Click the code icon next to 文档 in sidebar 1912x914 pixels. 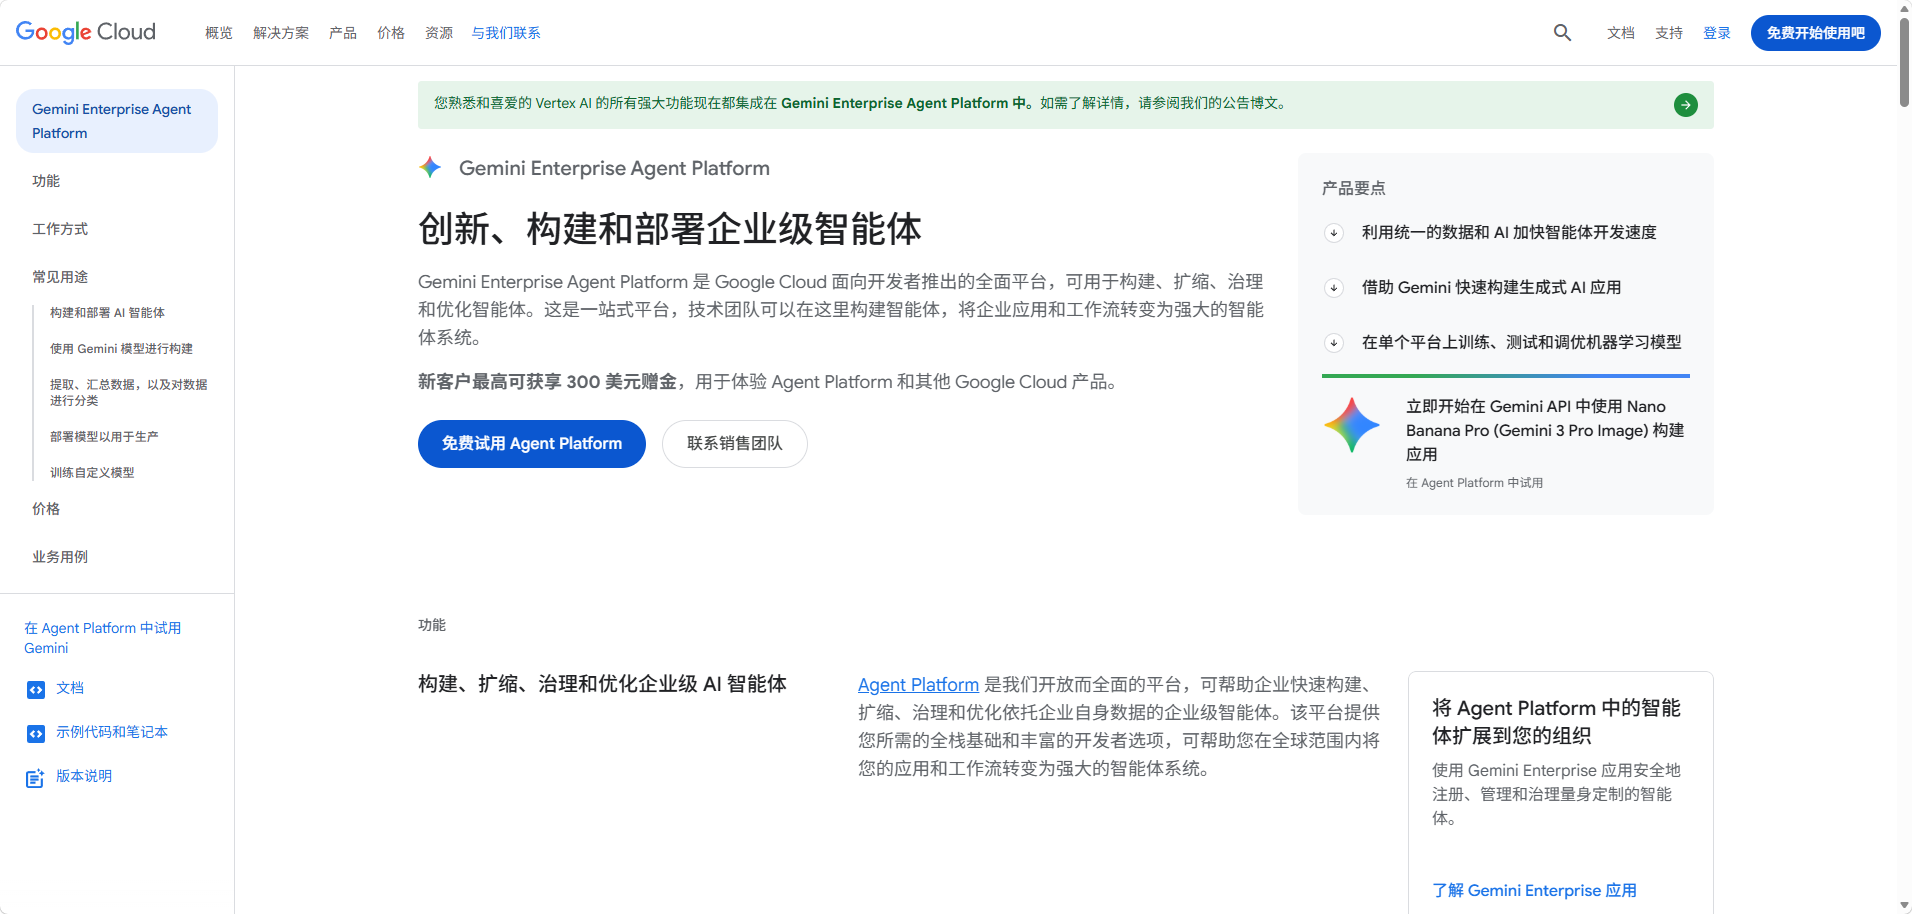(36, 689)
